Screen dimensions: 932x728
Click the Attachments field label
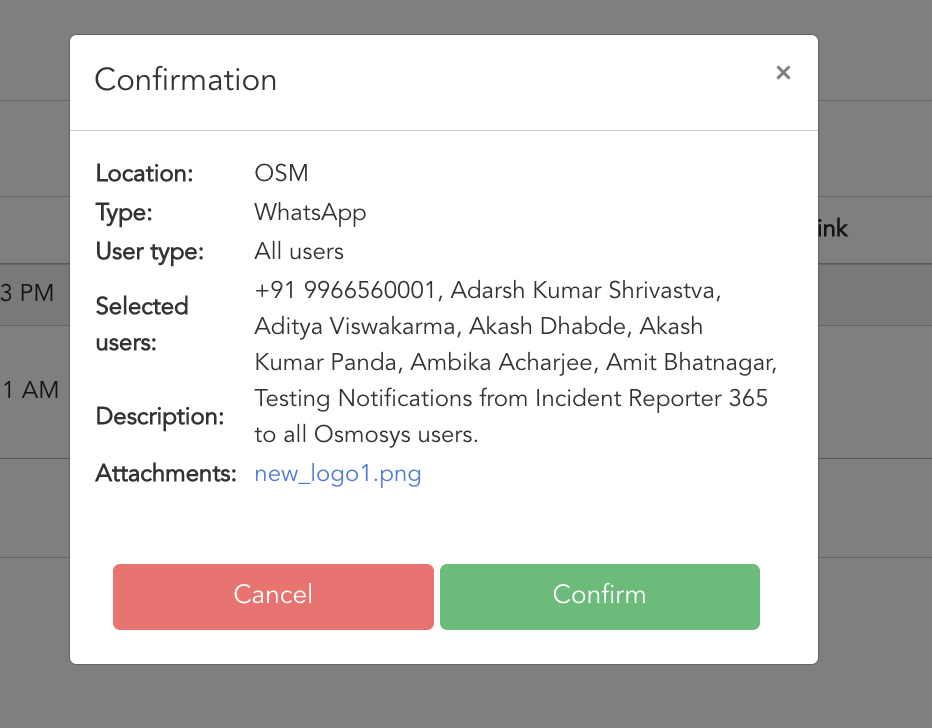coord(165,474)
